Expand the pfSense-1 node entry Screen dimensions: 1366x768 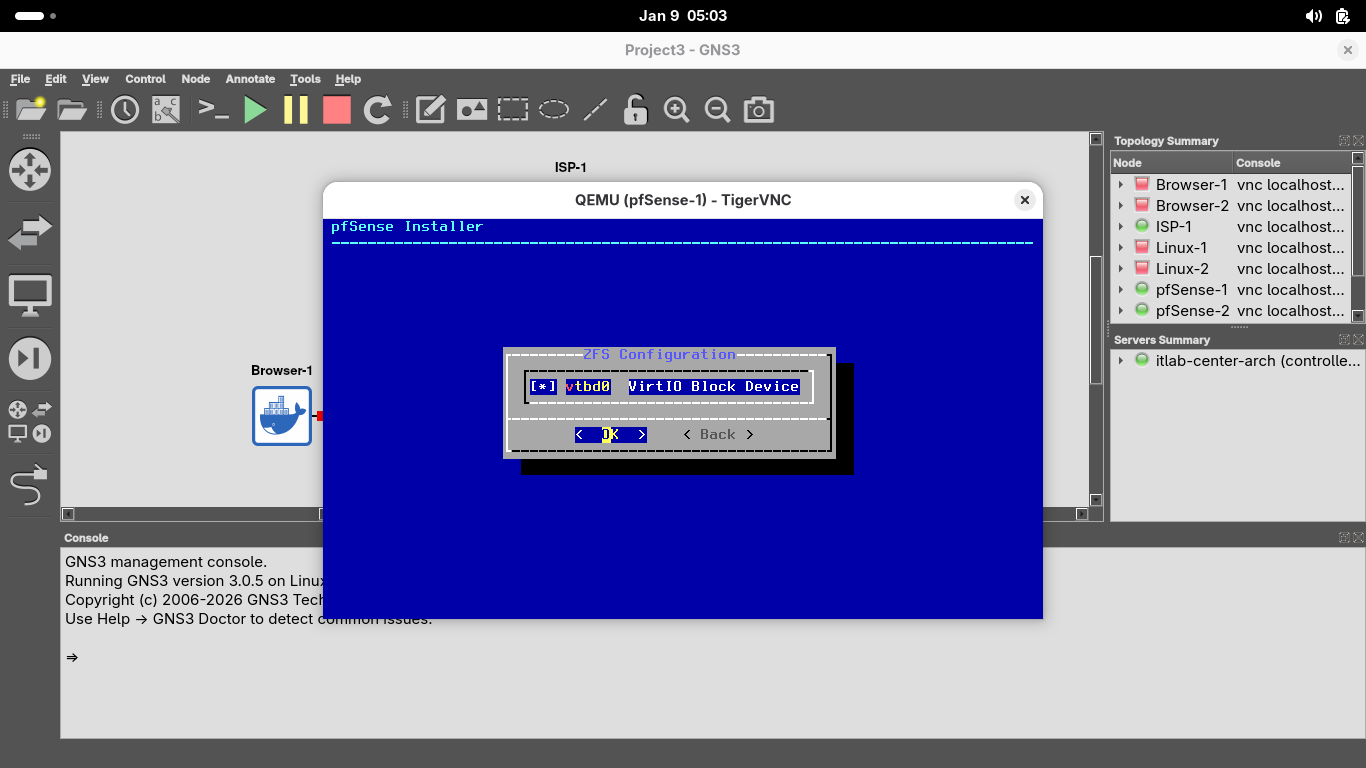coord(1121,290)
